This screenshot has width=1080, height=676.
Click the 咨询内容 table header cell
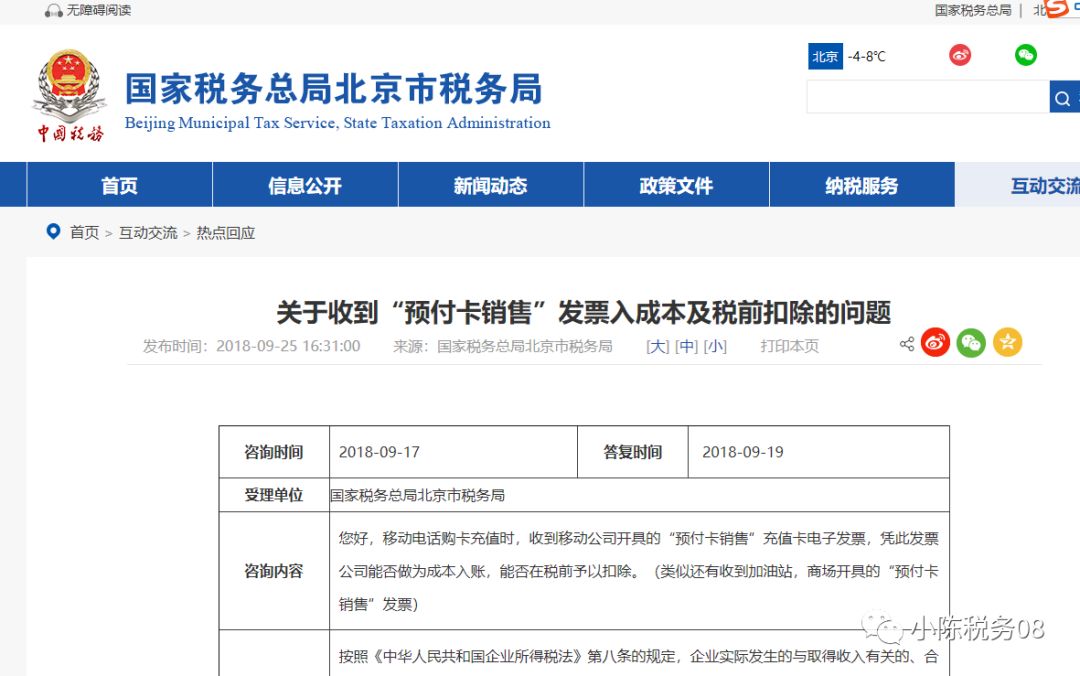274,571
